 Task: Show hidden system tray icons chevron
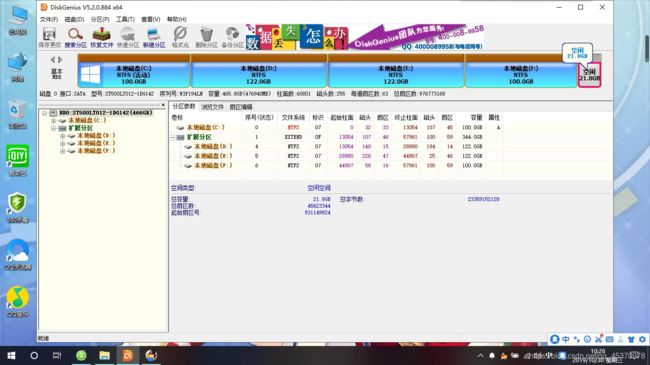(480, 356)
